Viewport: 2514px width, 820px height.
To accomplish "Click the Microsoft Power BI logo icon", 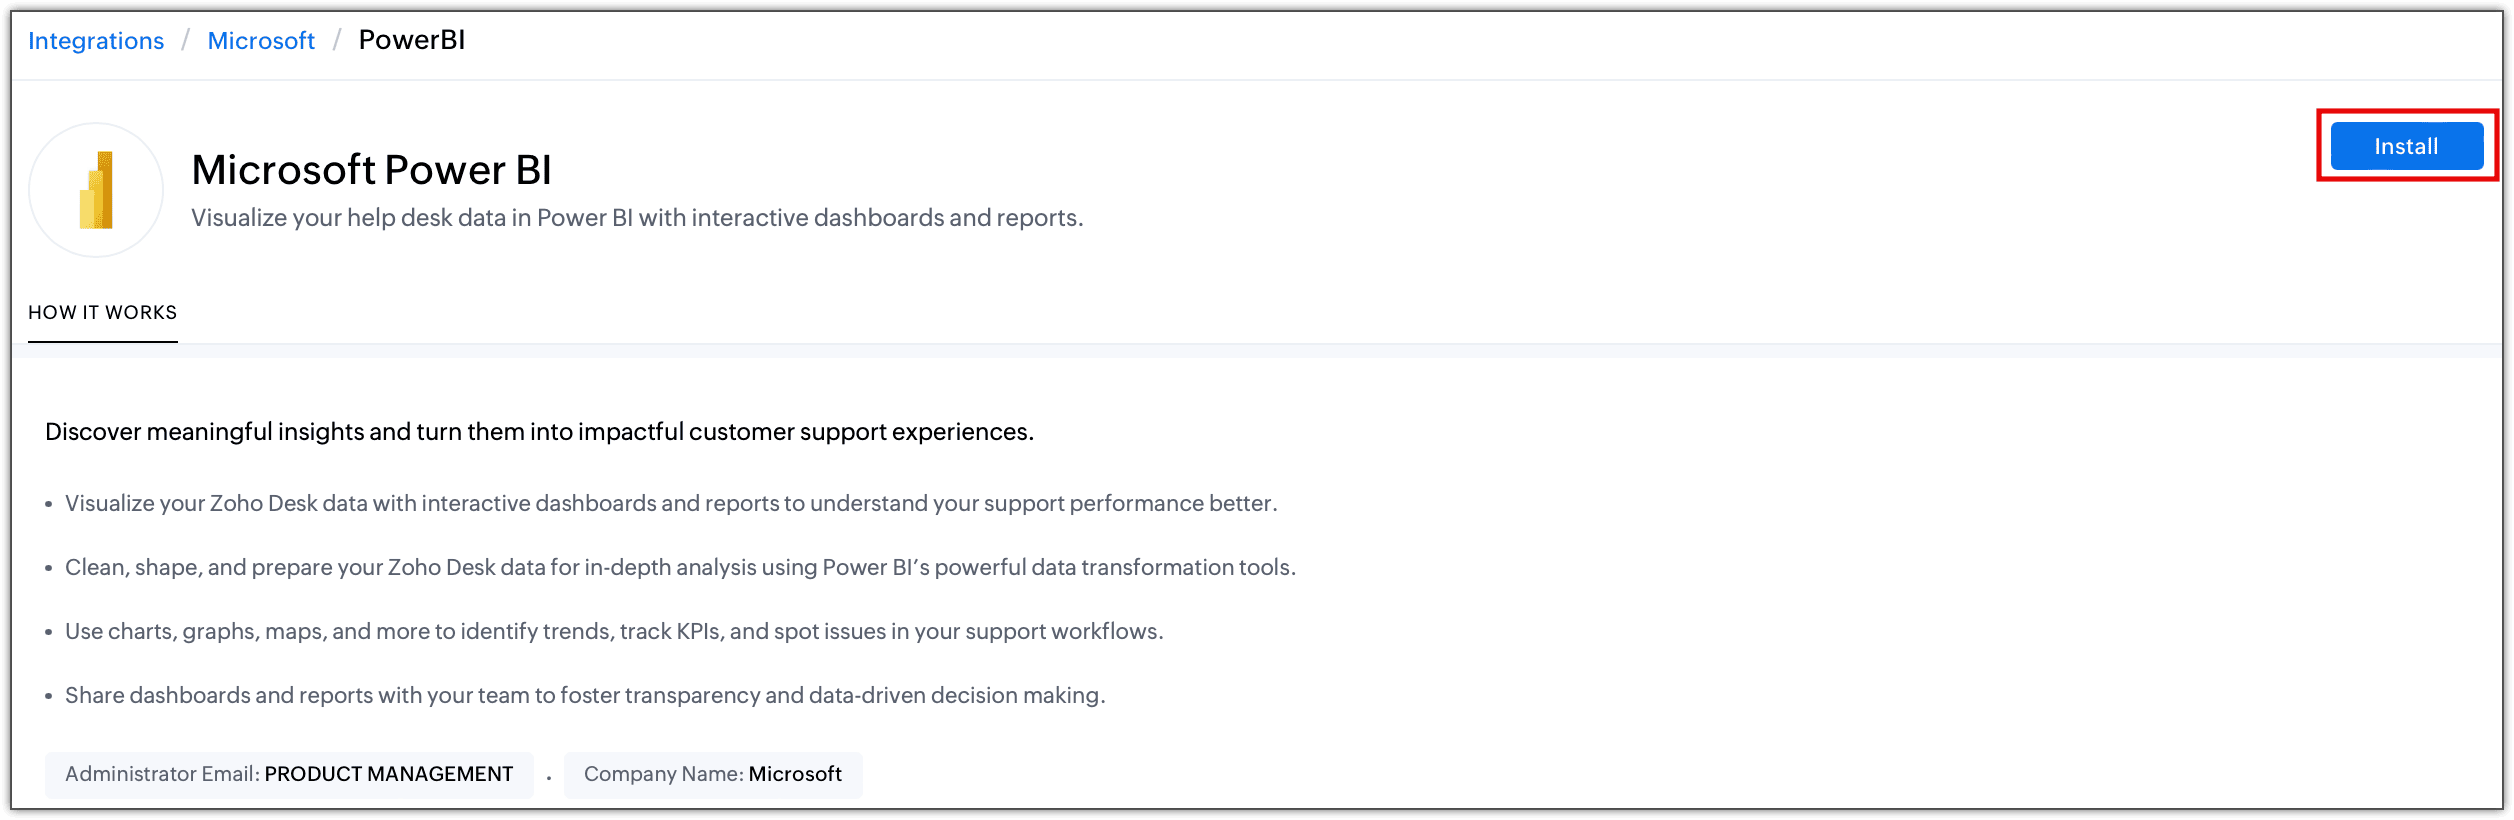I will tap(96, 190).
